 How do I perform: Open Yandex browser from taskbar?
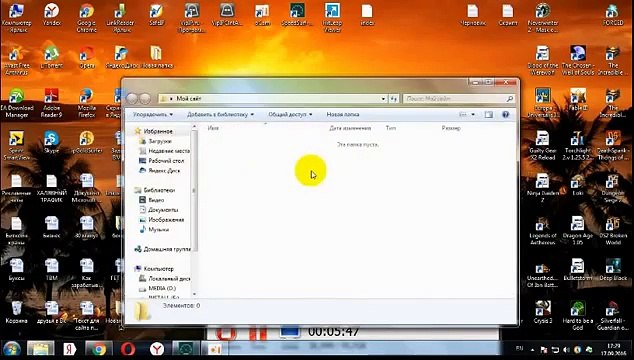point(157,349)
